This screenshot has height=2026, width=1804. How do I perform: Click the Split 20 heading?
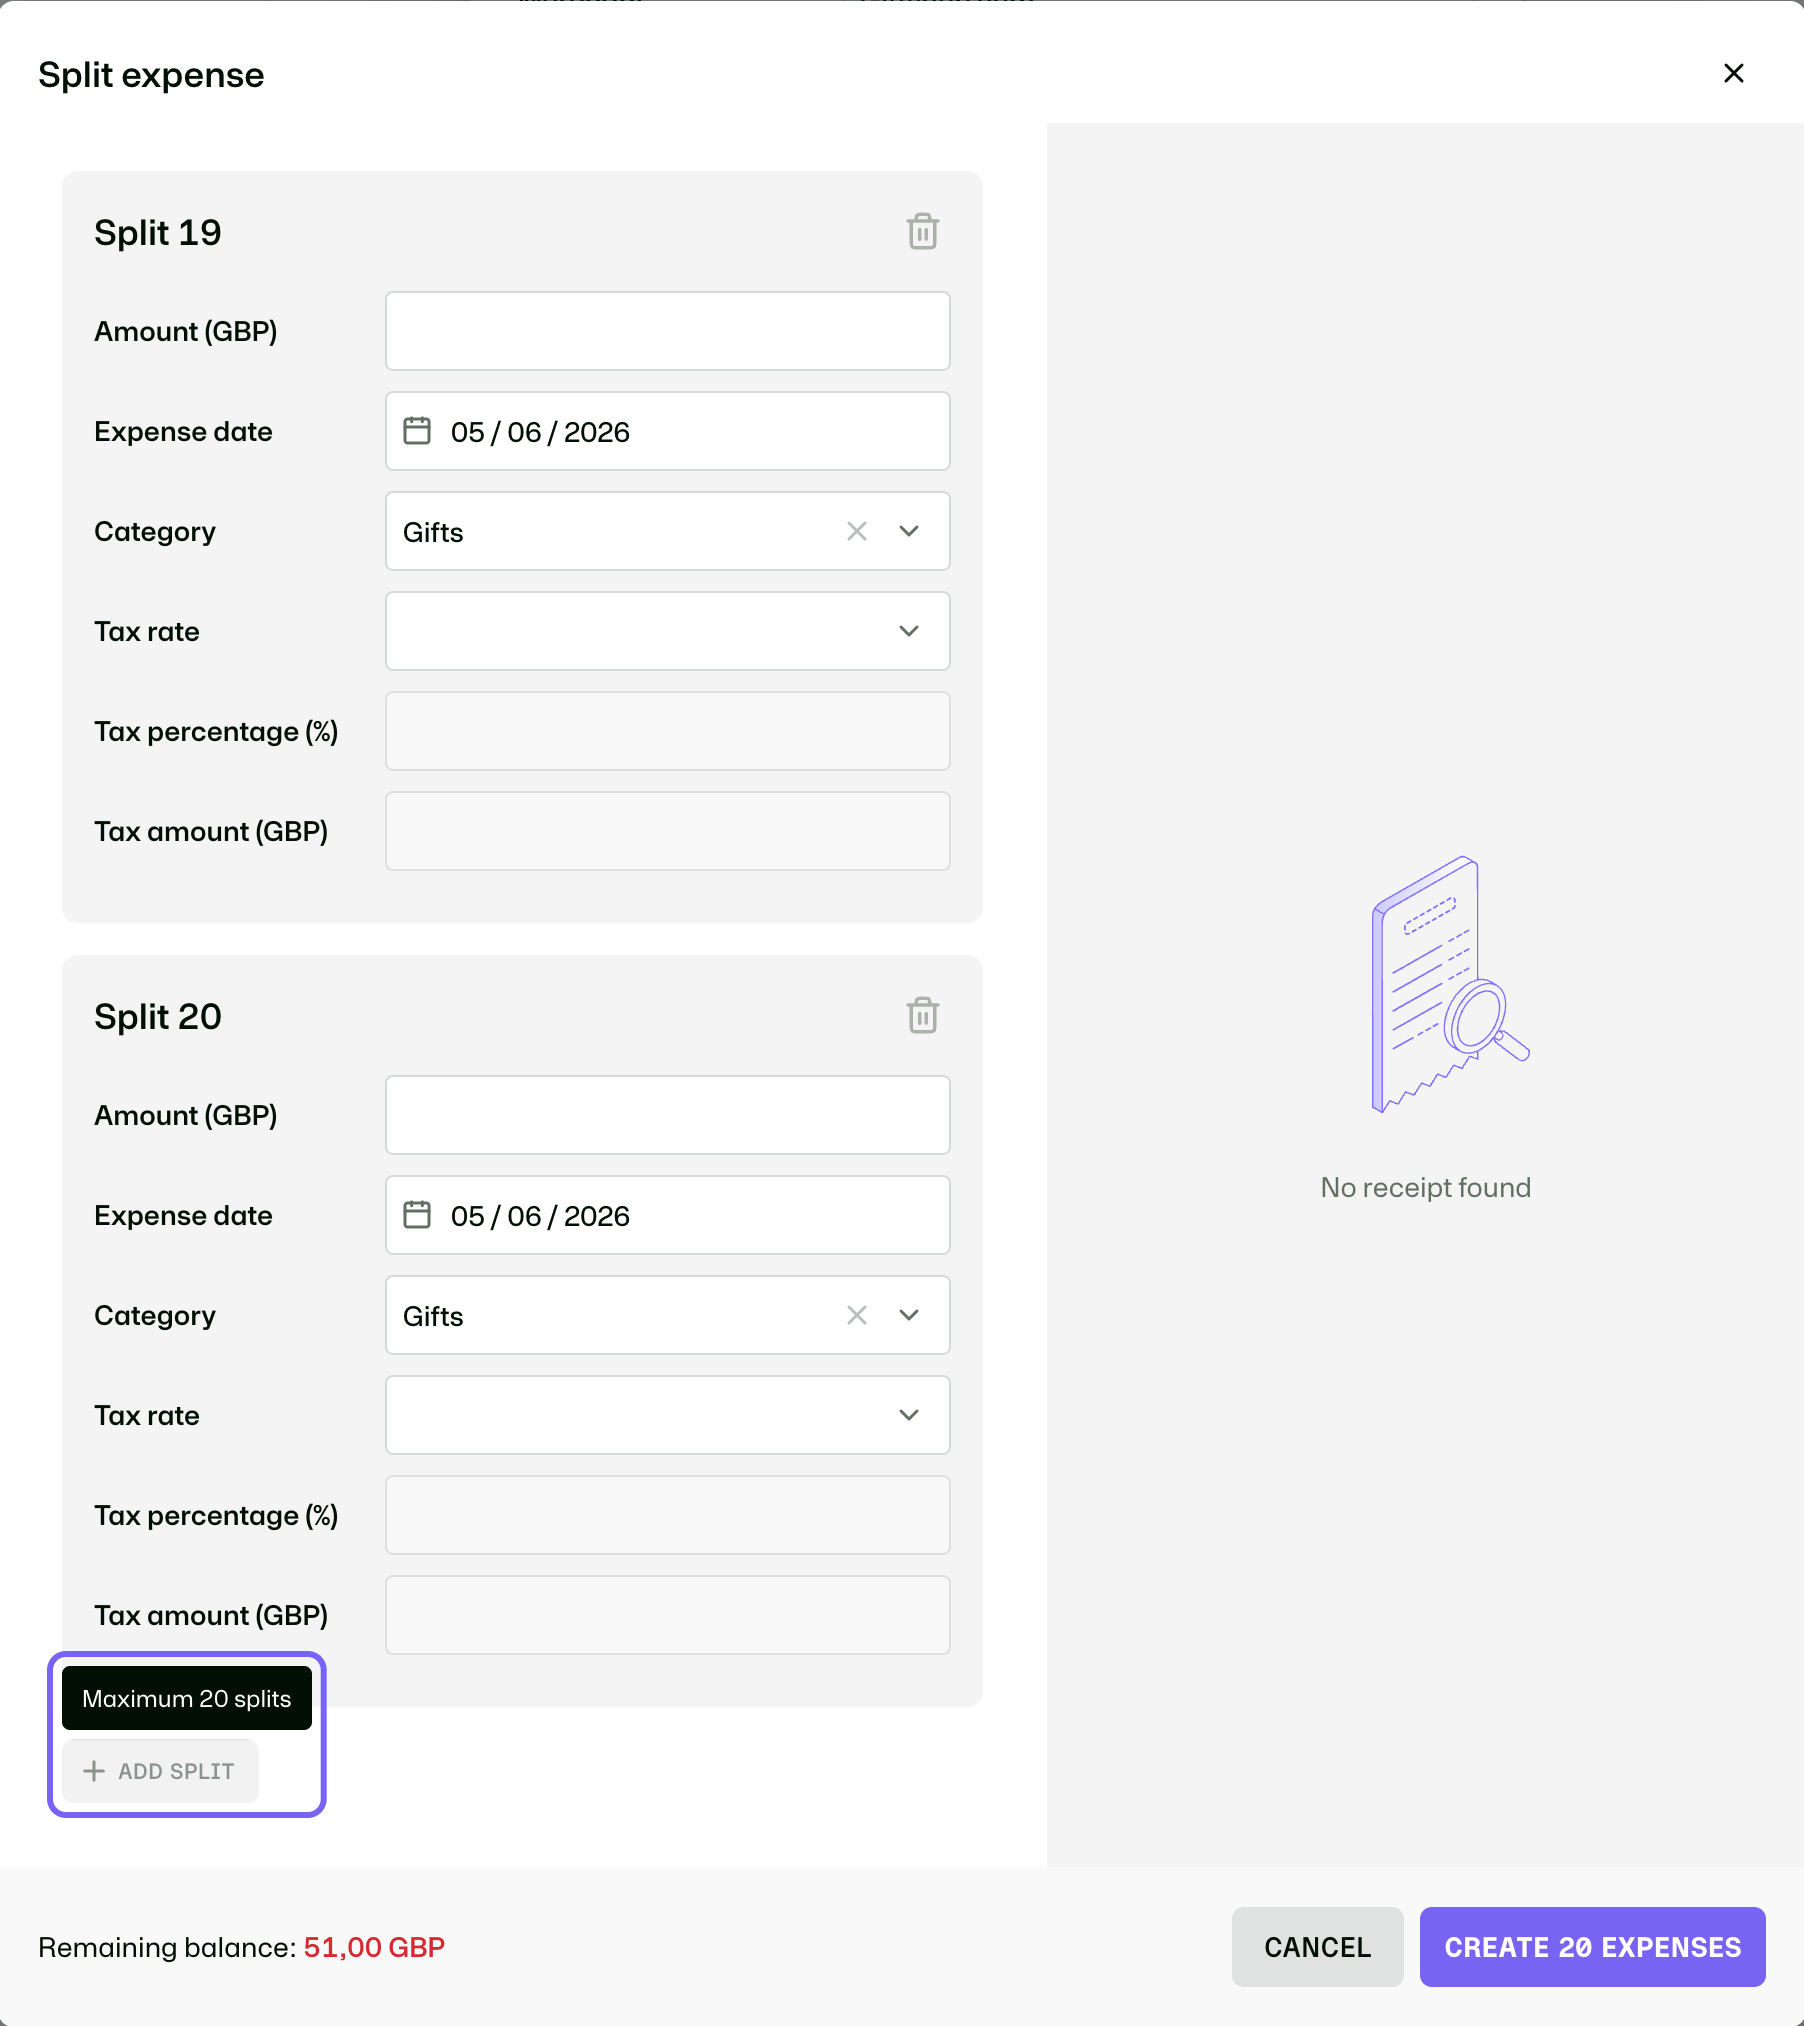pyautogui.click(x=158, y=1016)
